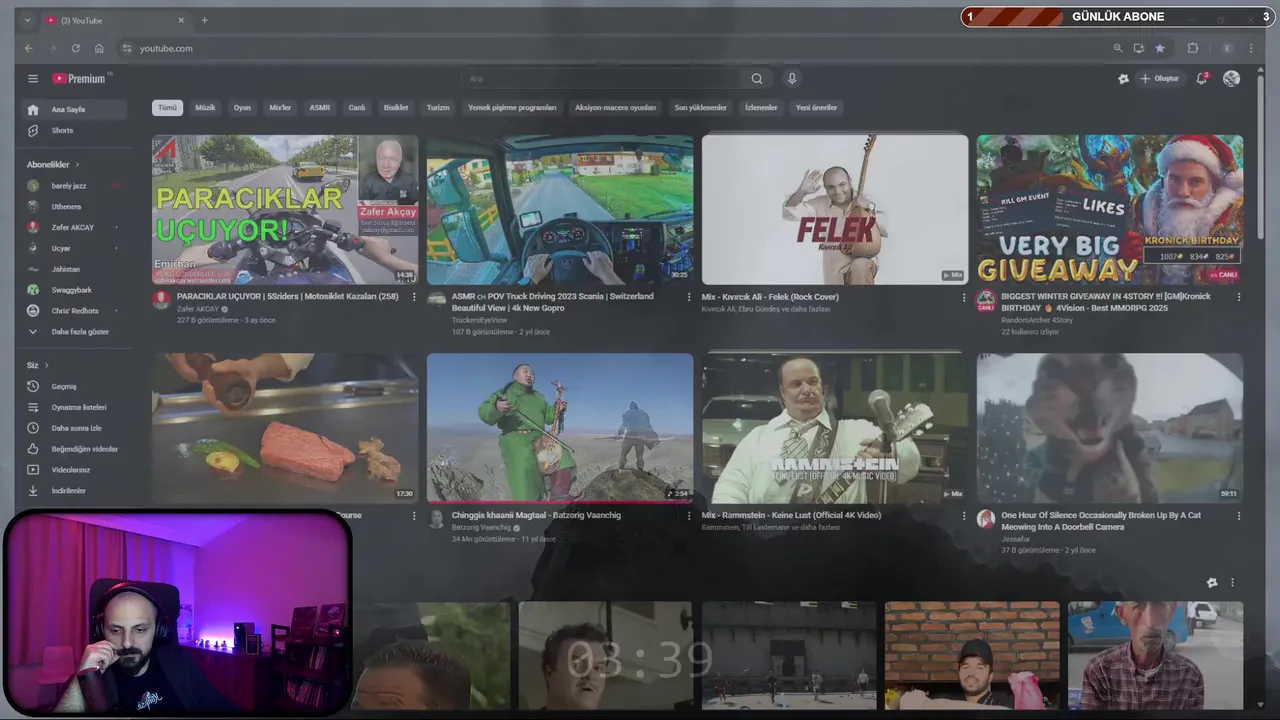Open the tab search dropdown arrow
The width and height of the screenshot is (1280, 720).
(27, 20)
